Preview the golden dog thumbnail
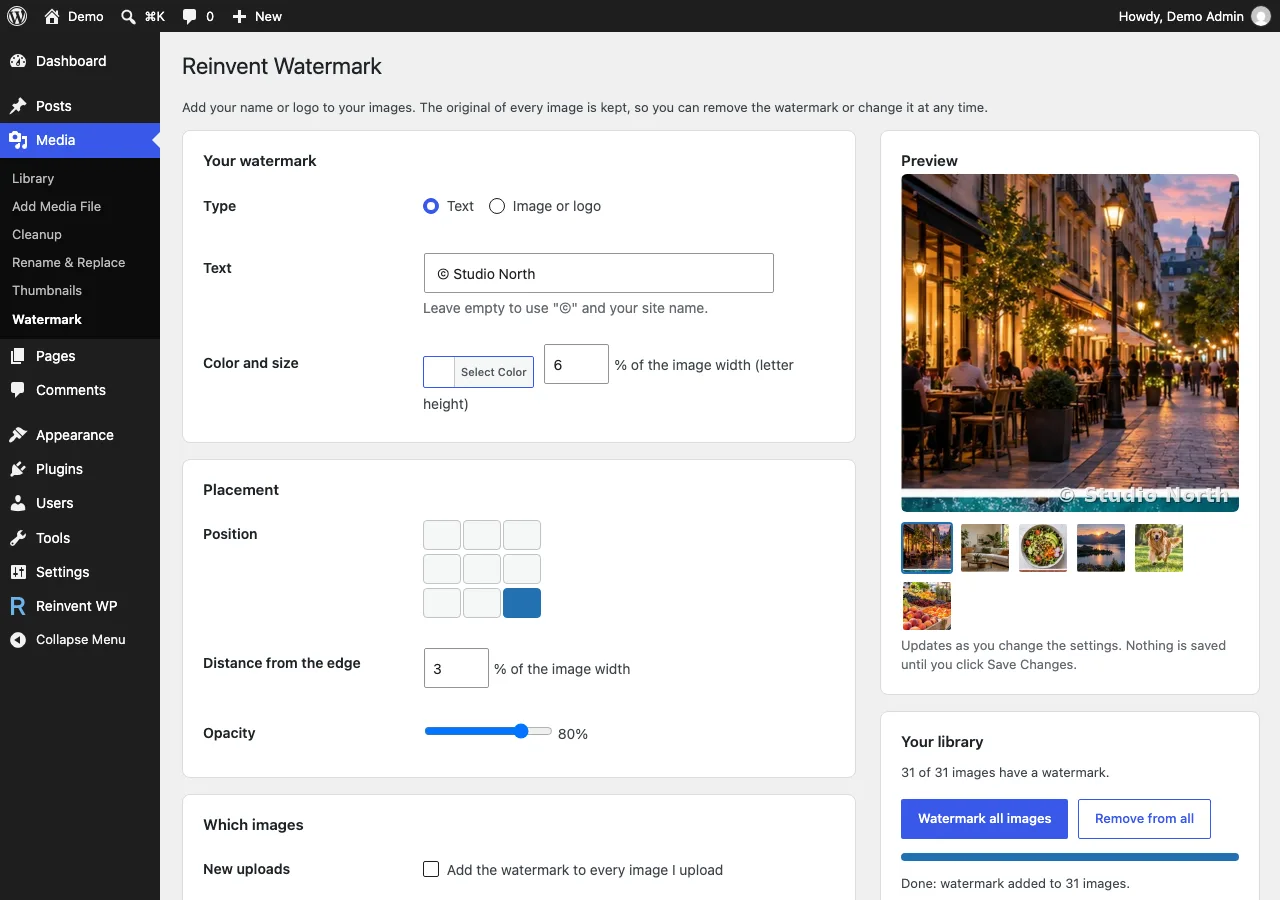 pyautogui.click(x=1159, y=547)
